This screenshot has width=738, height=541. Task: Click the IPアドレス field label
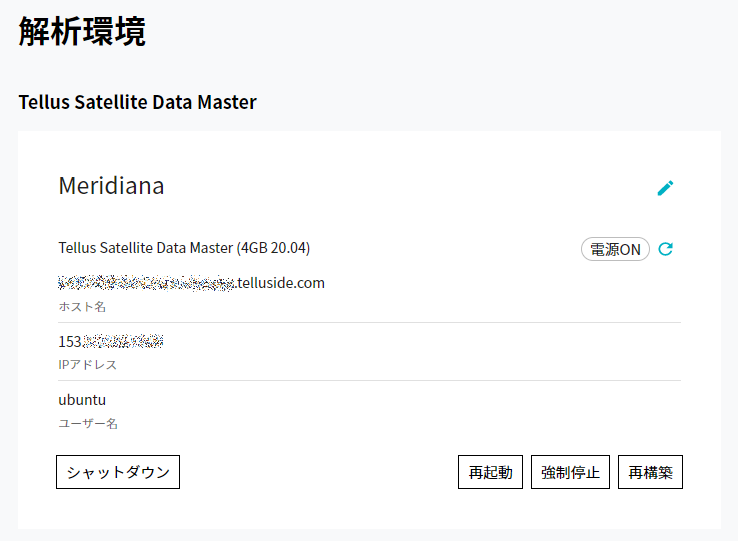click(x=88, y=364)
